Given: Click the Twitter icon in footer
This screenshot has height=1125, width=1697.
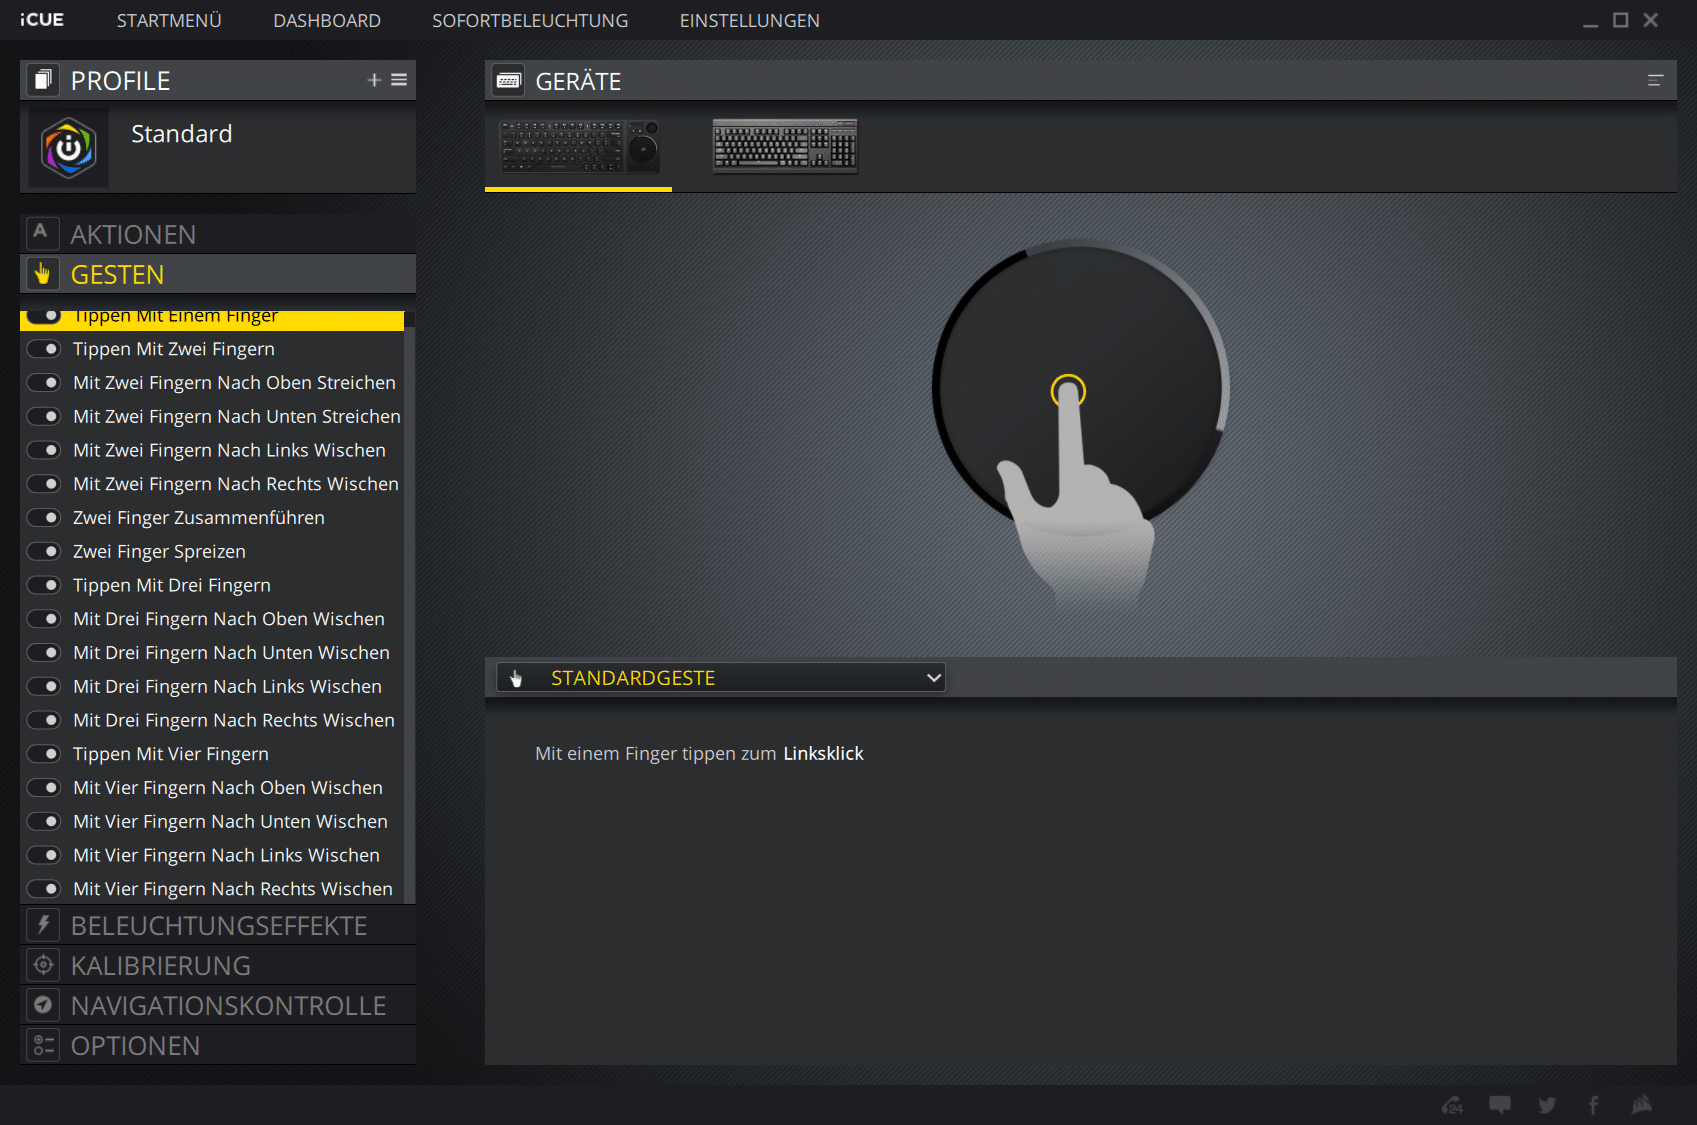Looking at the screenshot, I should coord(1547,1105).
